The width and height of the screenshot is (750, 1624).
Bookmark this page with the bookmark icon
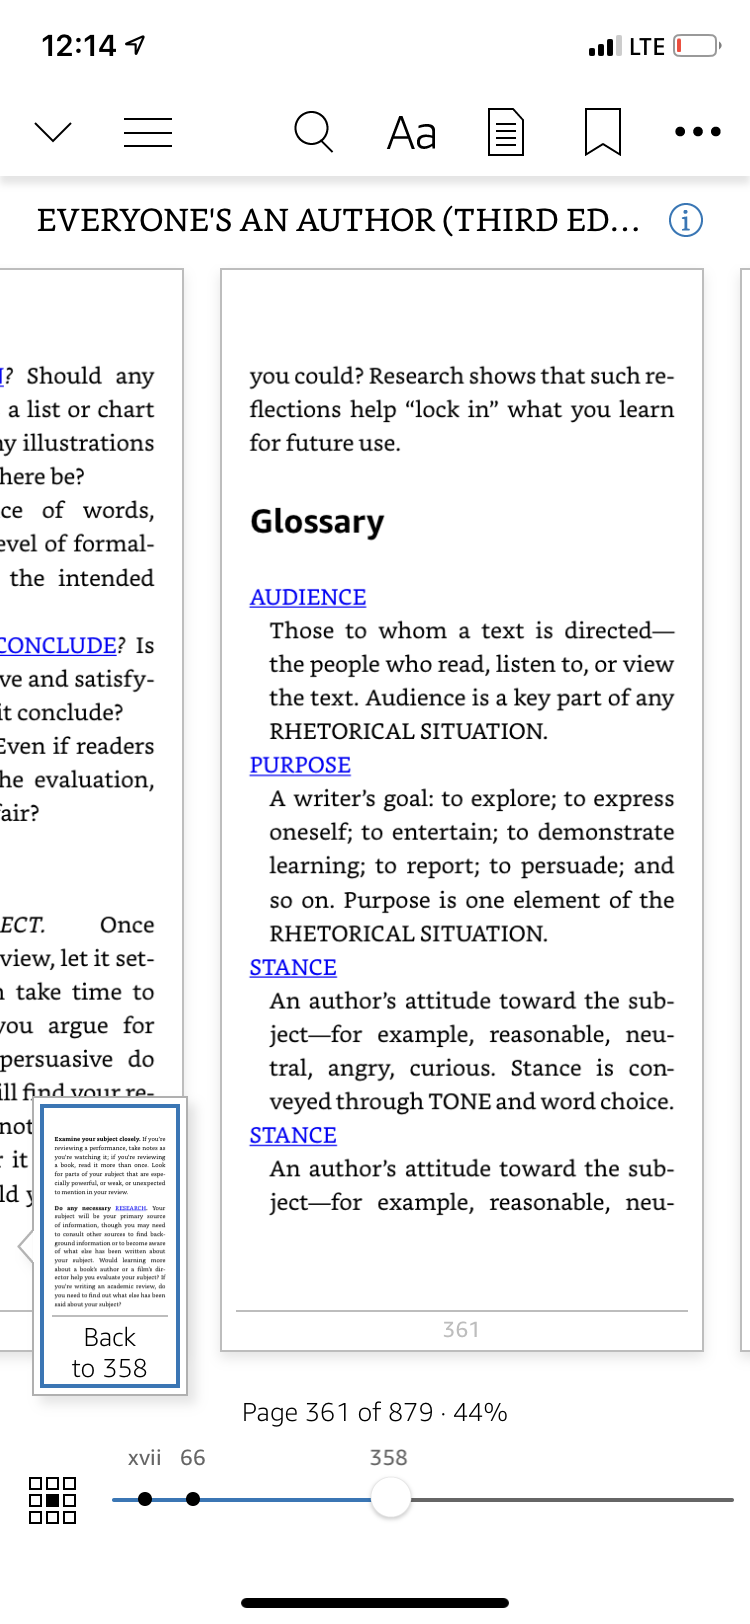click(x=603, y=133)
